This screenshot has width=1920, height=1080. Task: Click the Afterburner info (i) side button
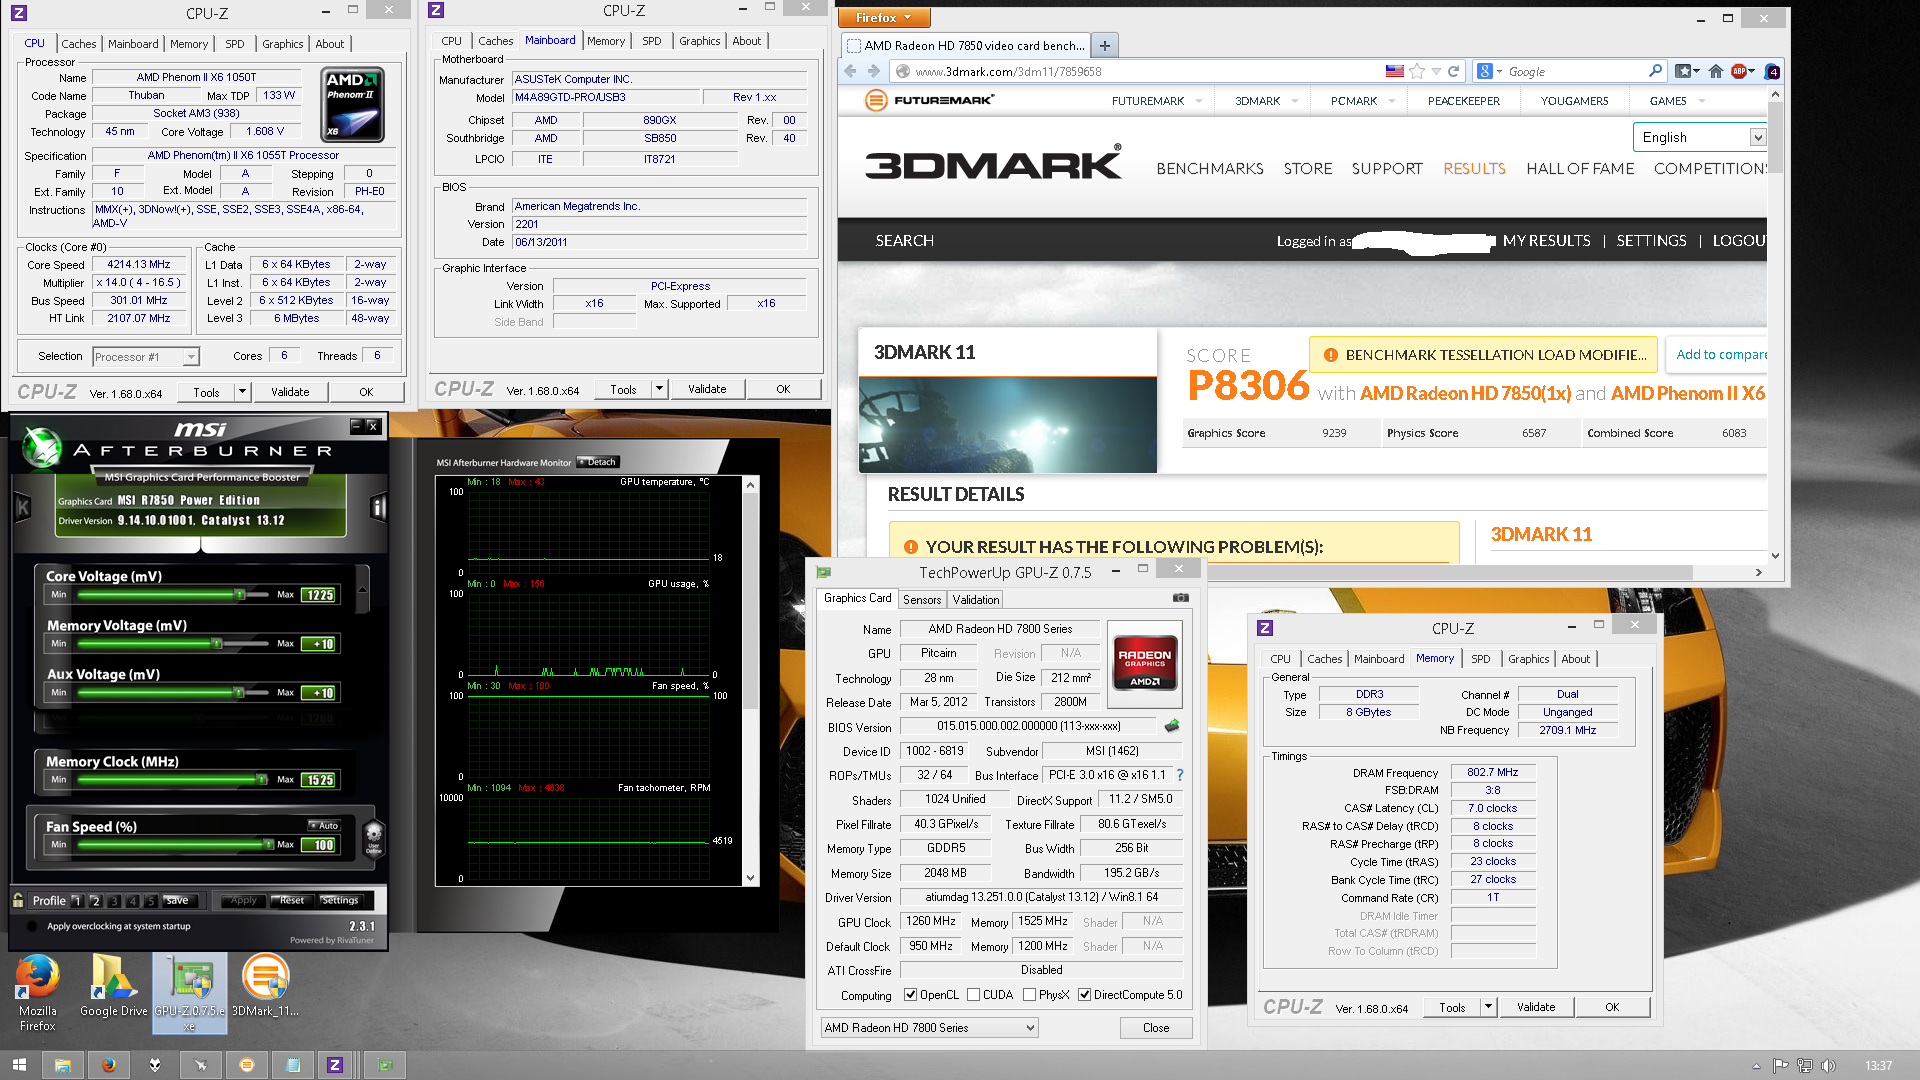378,507
